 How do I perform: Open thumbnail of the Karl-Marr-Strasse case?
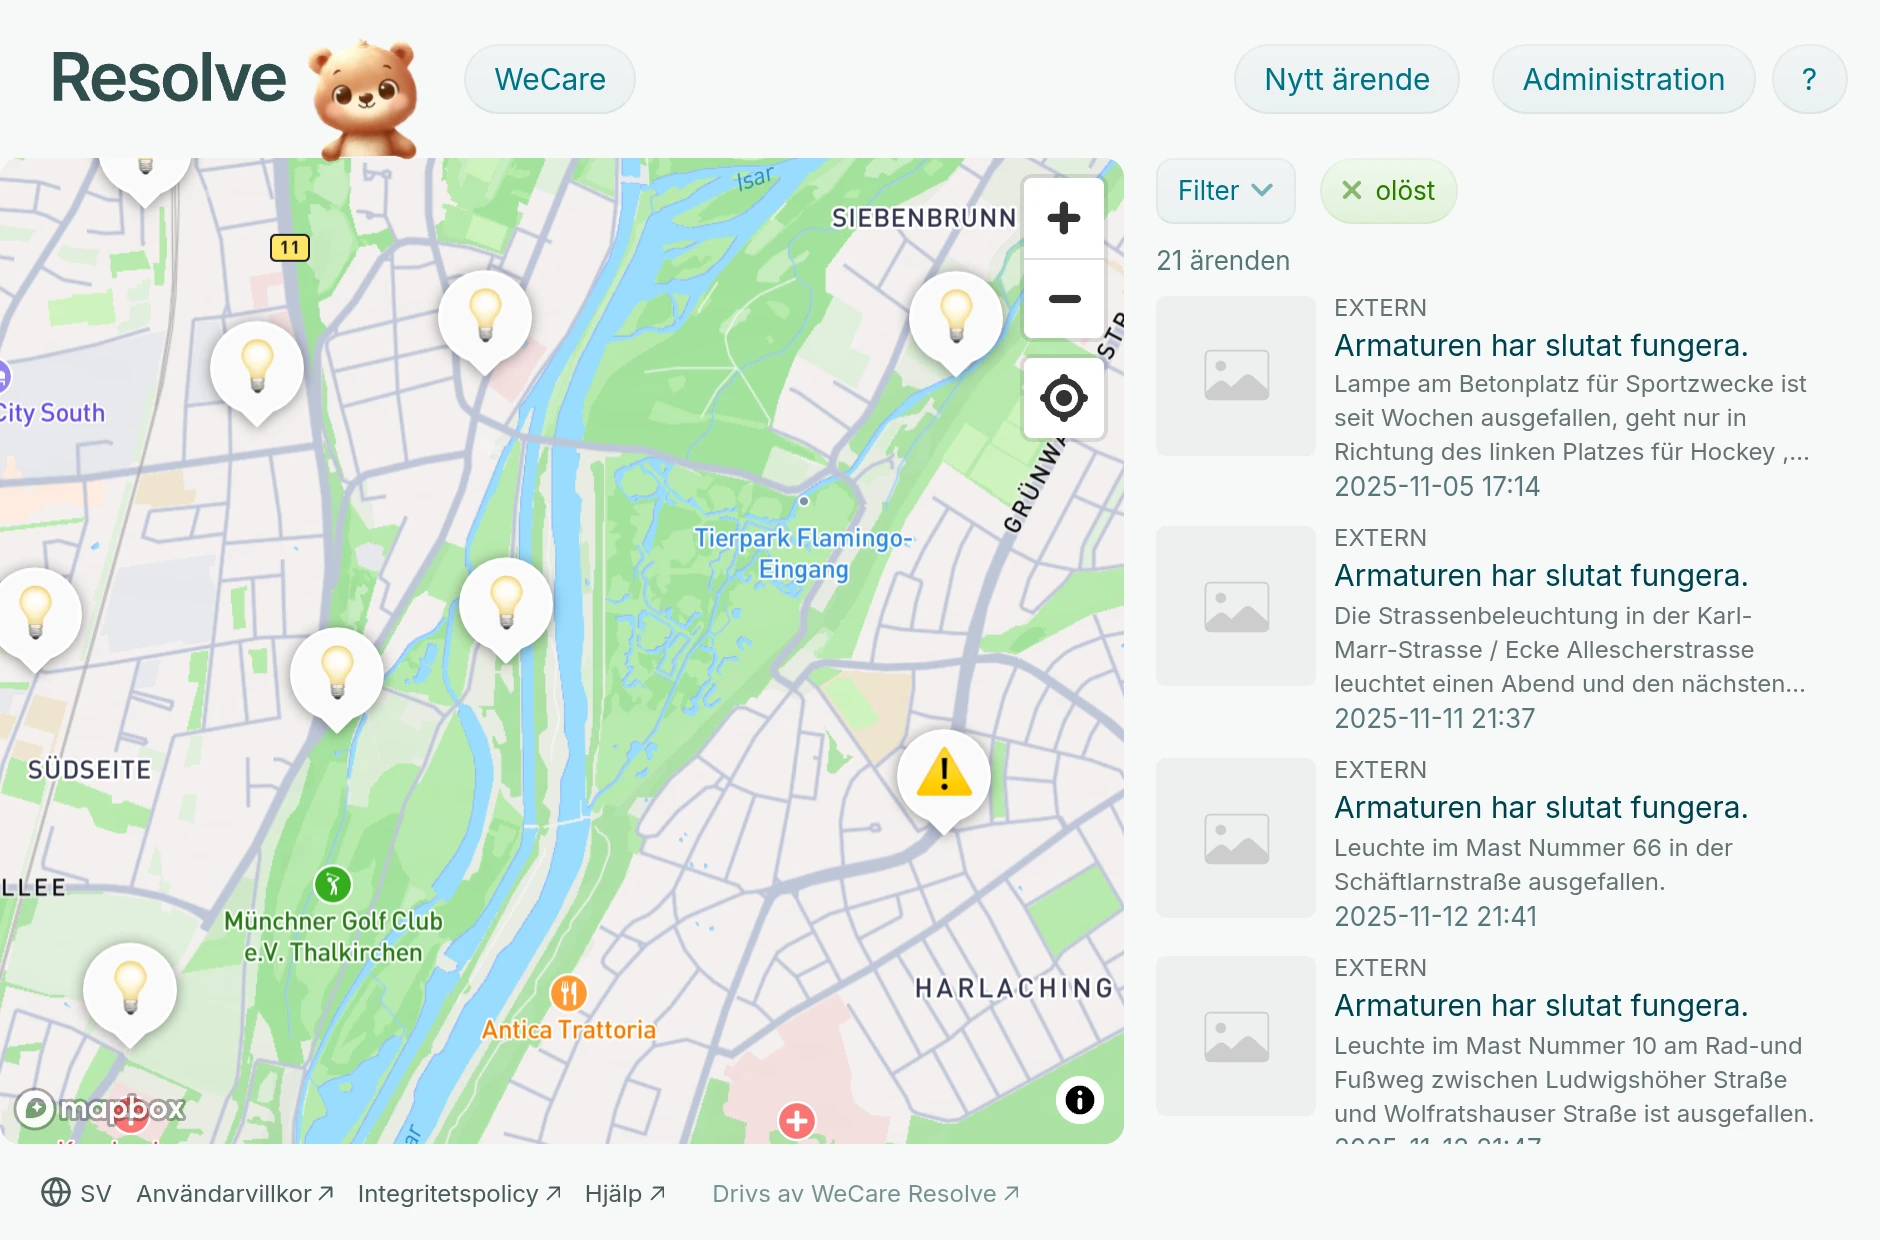[1236, 606]
